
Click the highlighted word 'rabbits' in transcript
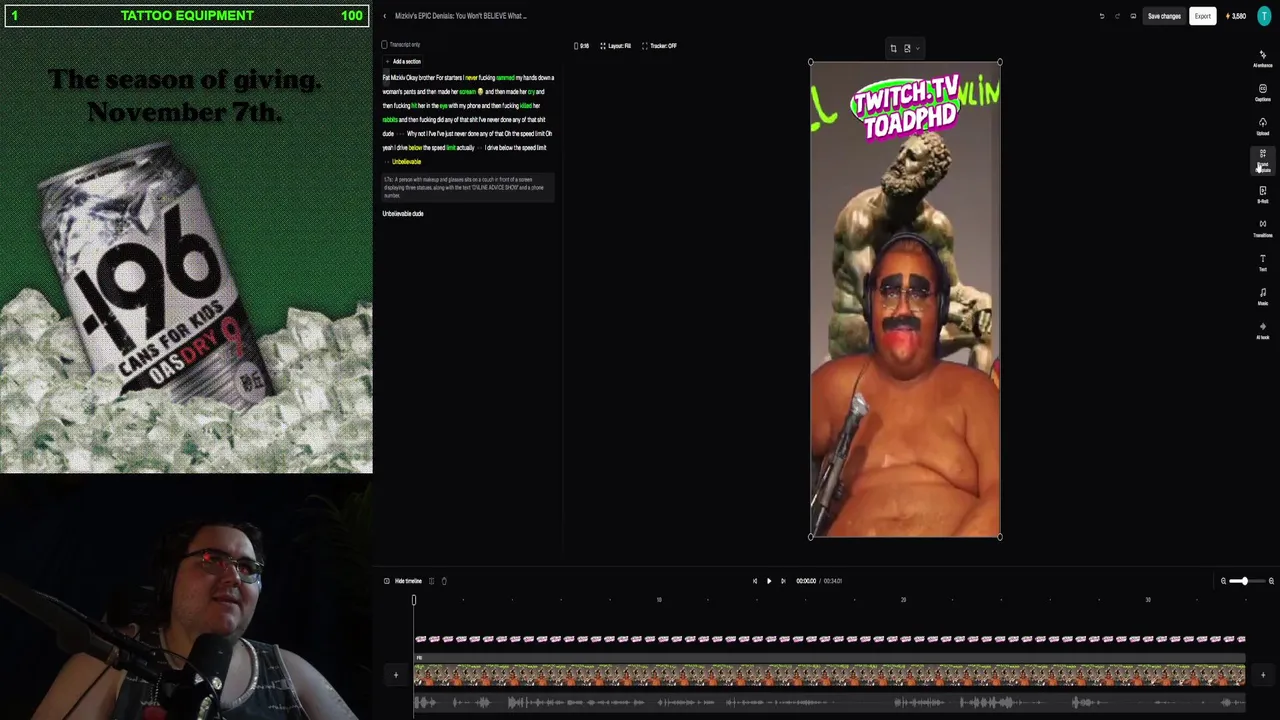[x=390, y=120]
